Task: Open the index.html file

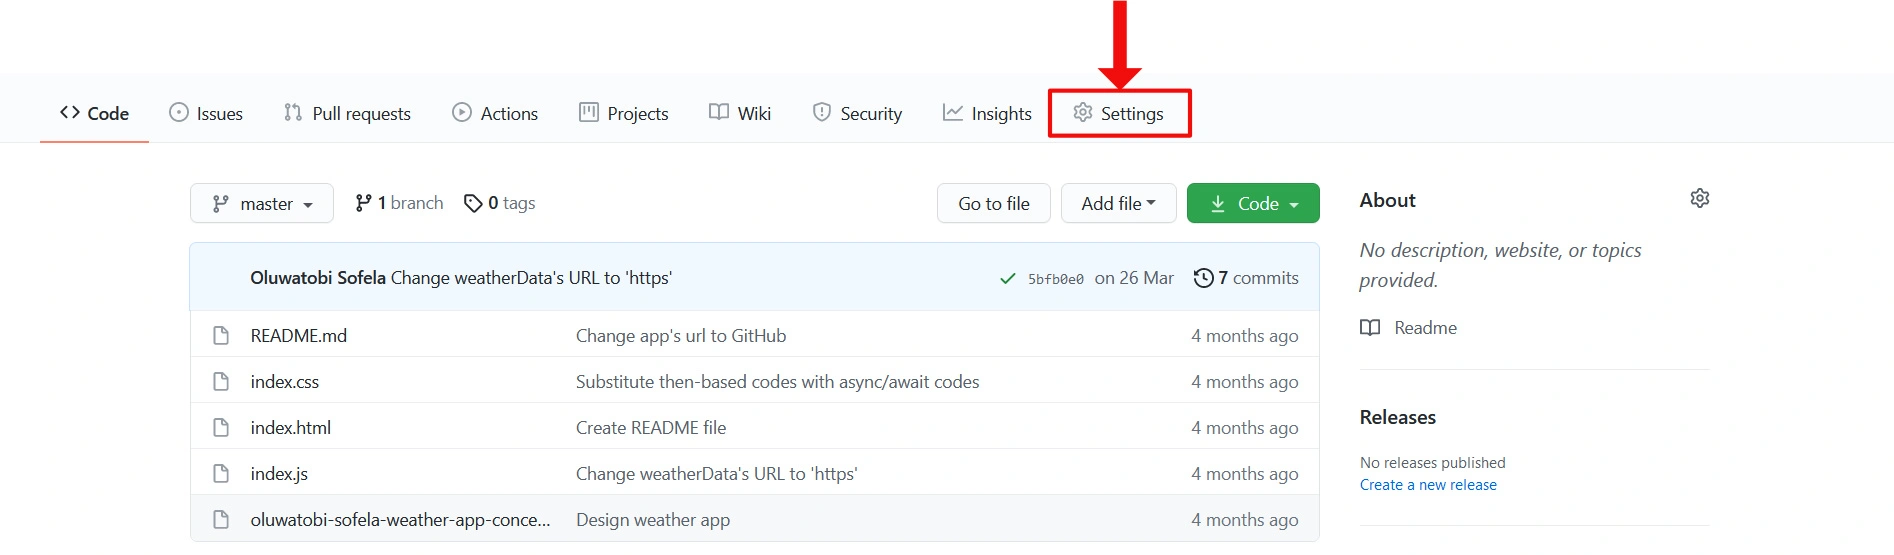Action: pos(291,428)
